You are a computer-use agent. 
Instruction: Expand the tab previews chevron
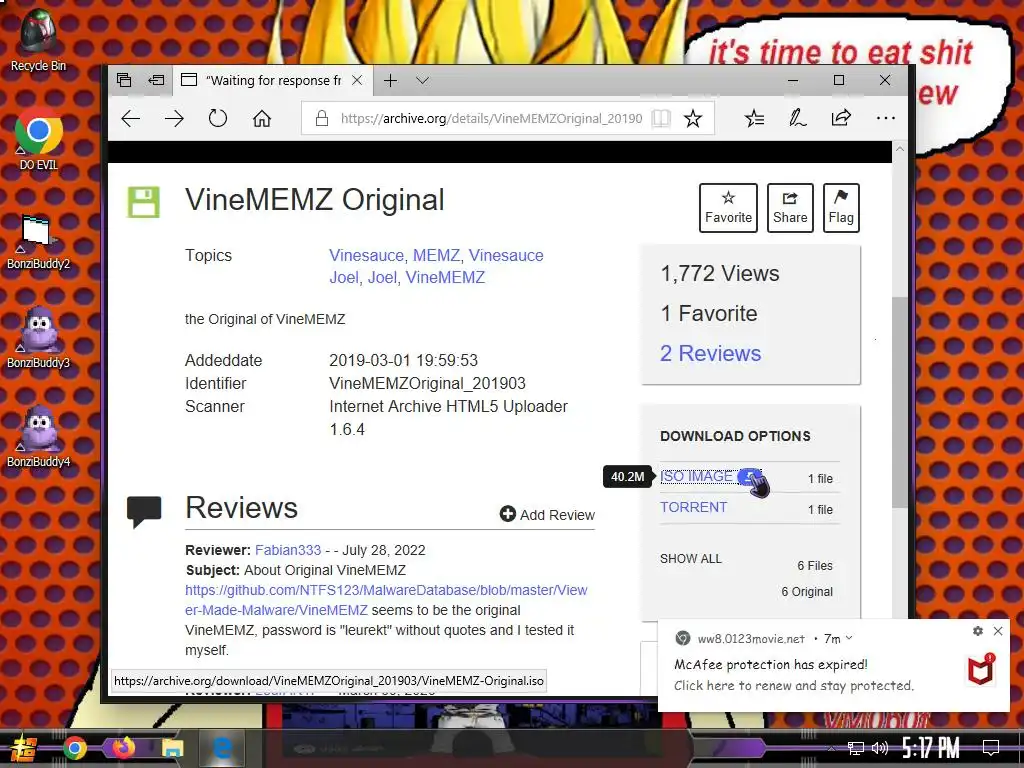(x=423, y=80)
